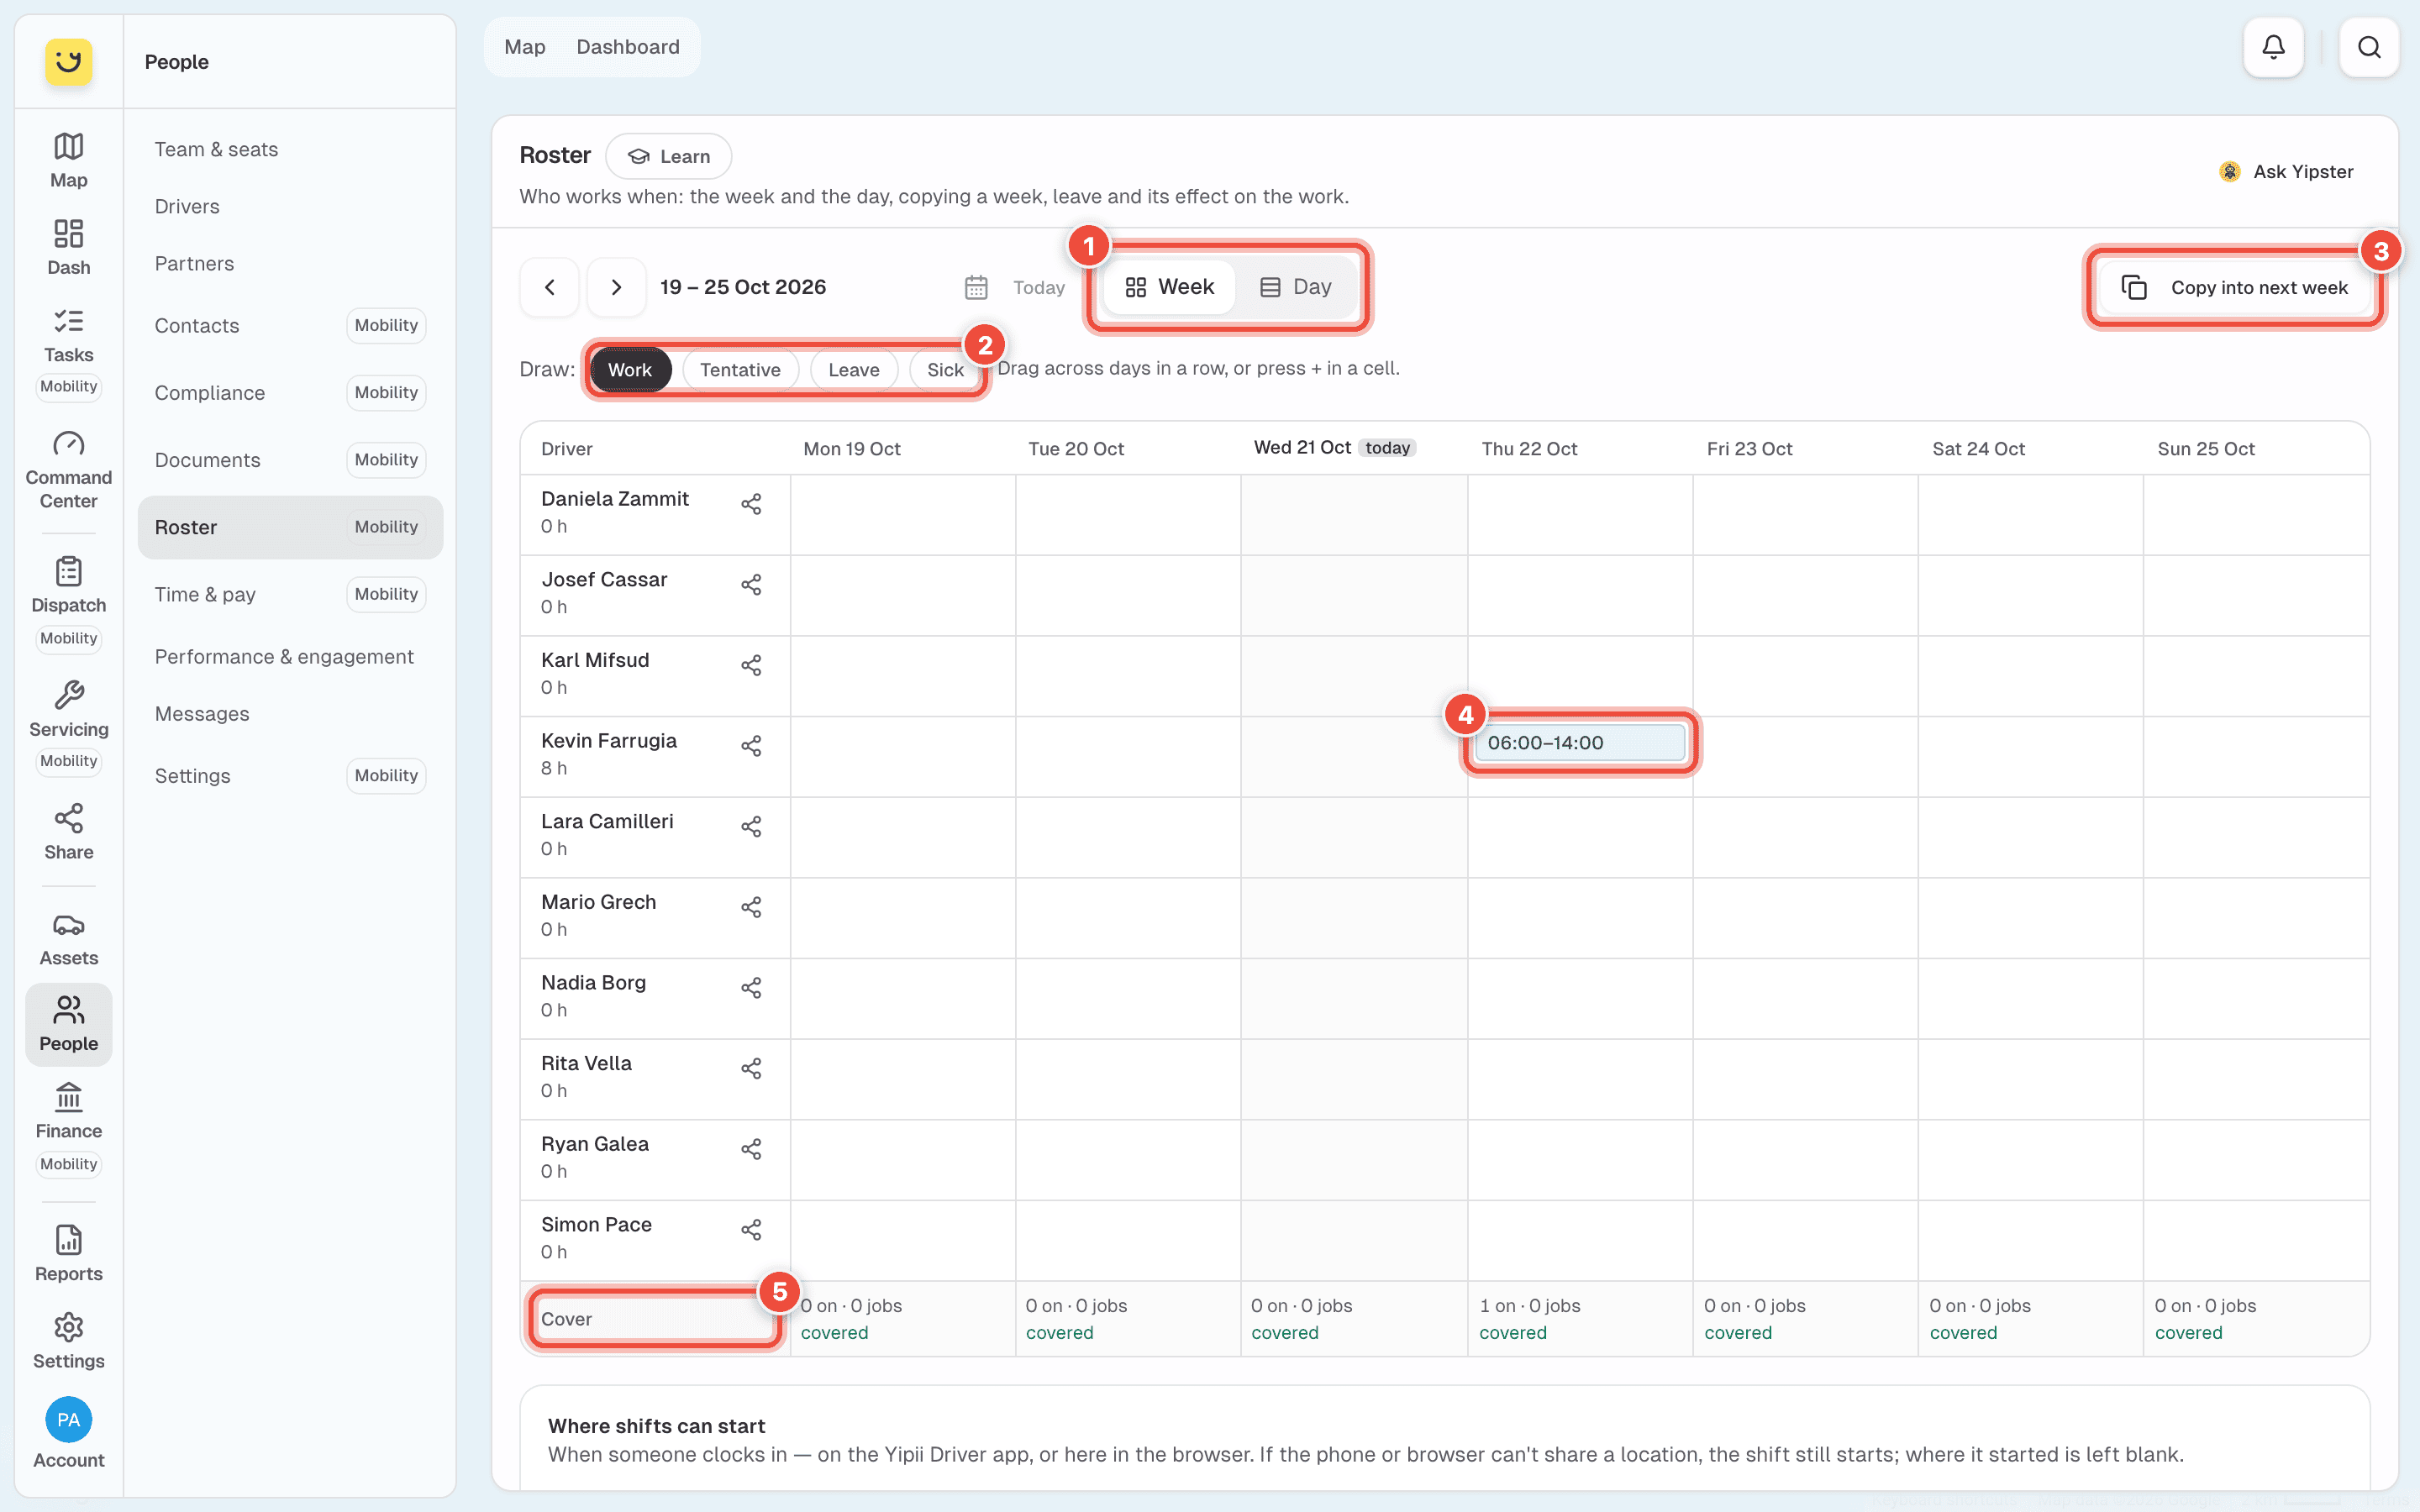Open the Command Center section
Screen dimensions: 2420x1512
tap(68, 470)
